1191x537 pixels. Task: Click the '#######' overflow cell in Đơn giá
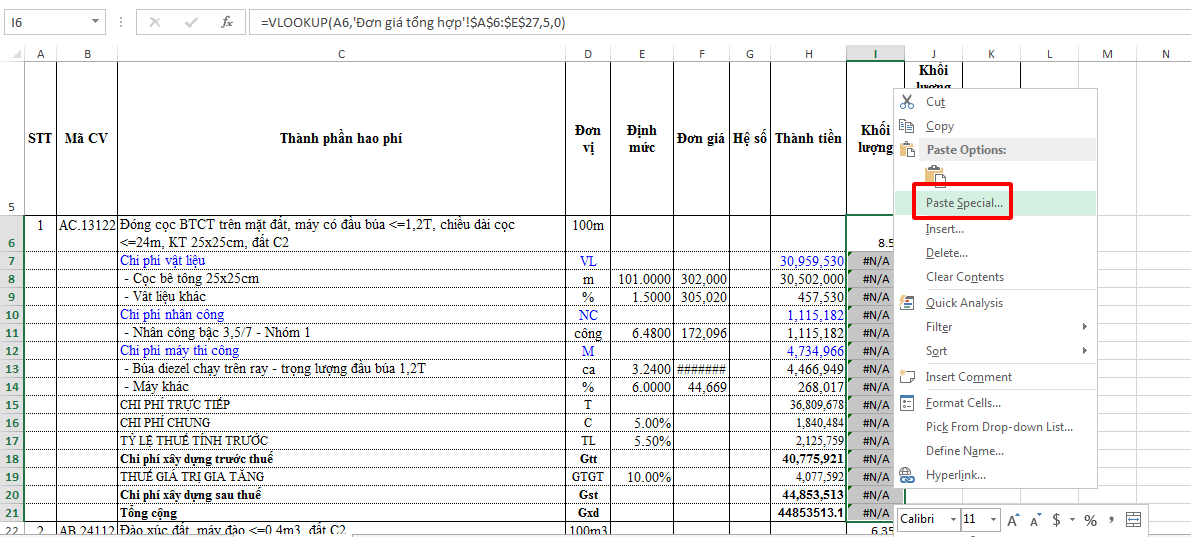[x=702, y=369]
